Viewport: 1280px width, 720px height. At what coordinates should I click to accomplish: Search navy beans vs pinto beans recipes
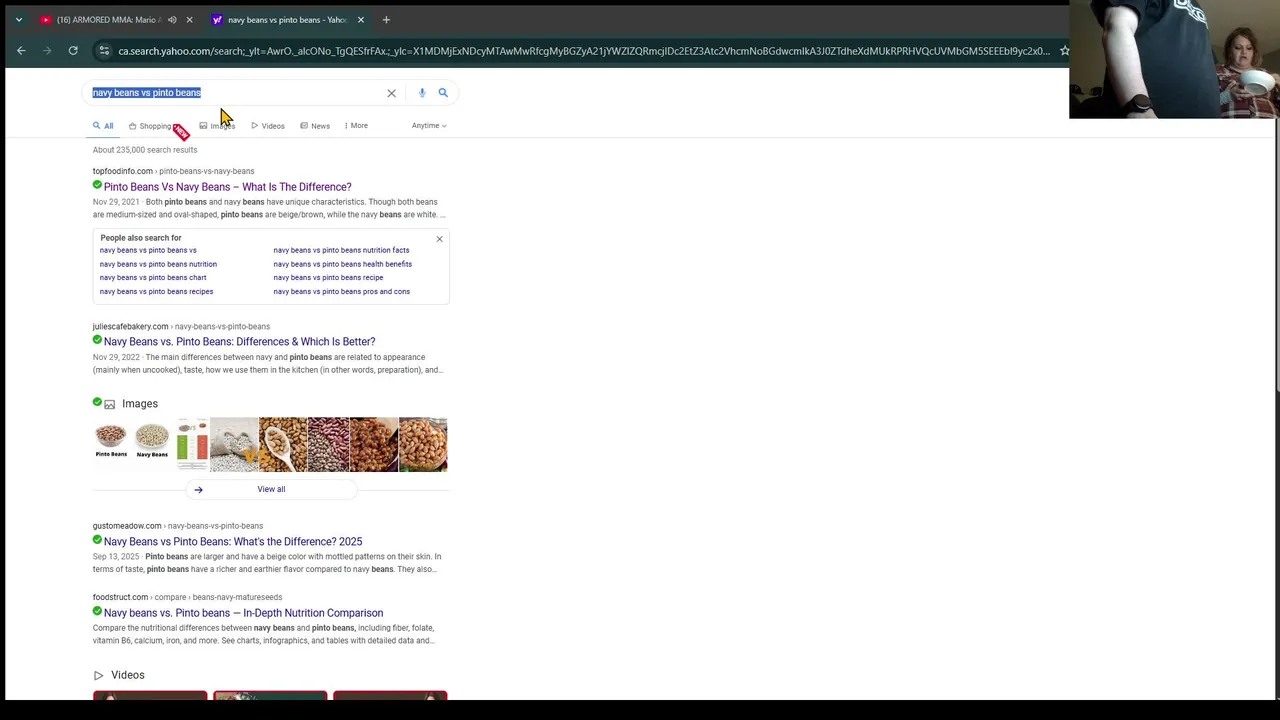(x=156, y=292)
